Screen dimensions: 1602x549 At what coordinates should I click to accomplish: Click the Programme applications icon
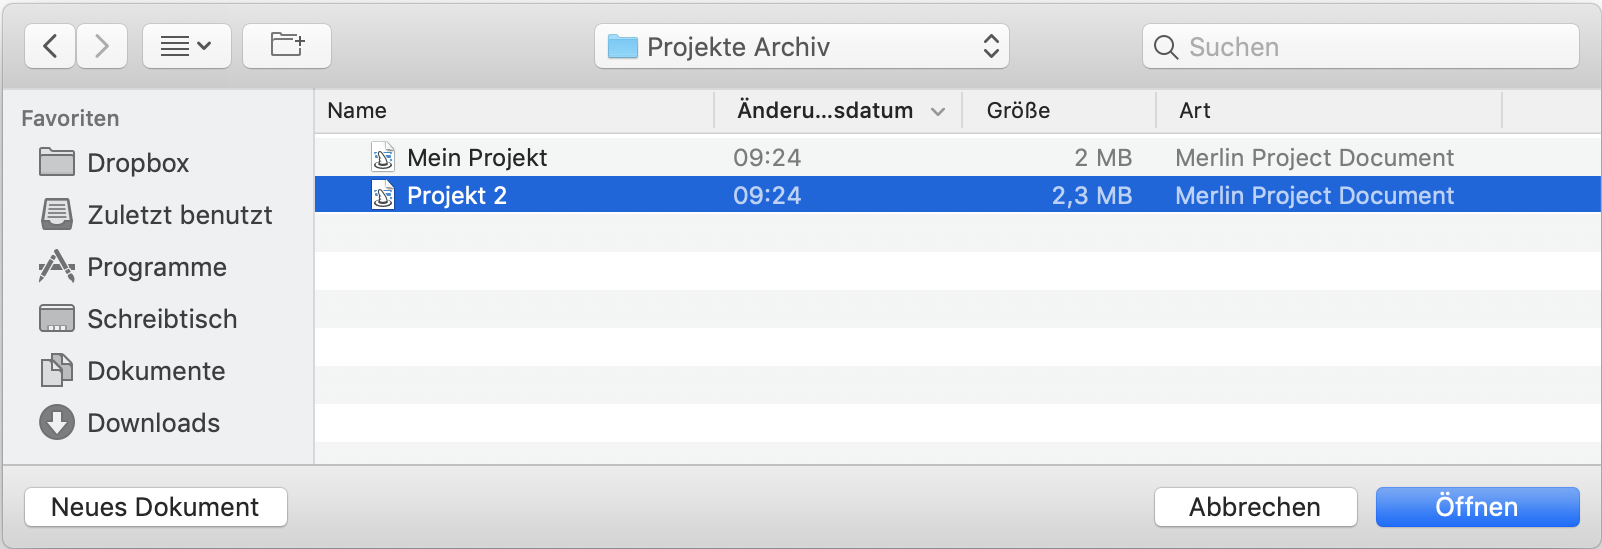[x=57, y=267]
